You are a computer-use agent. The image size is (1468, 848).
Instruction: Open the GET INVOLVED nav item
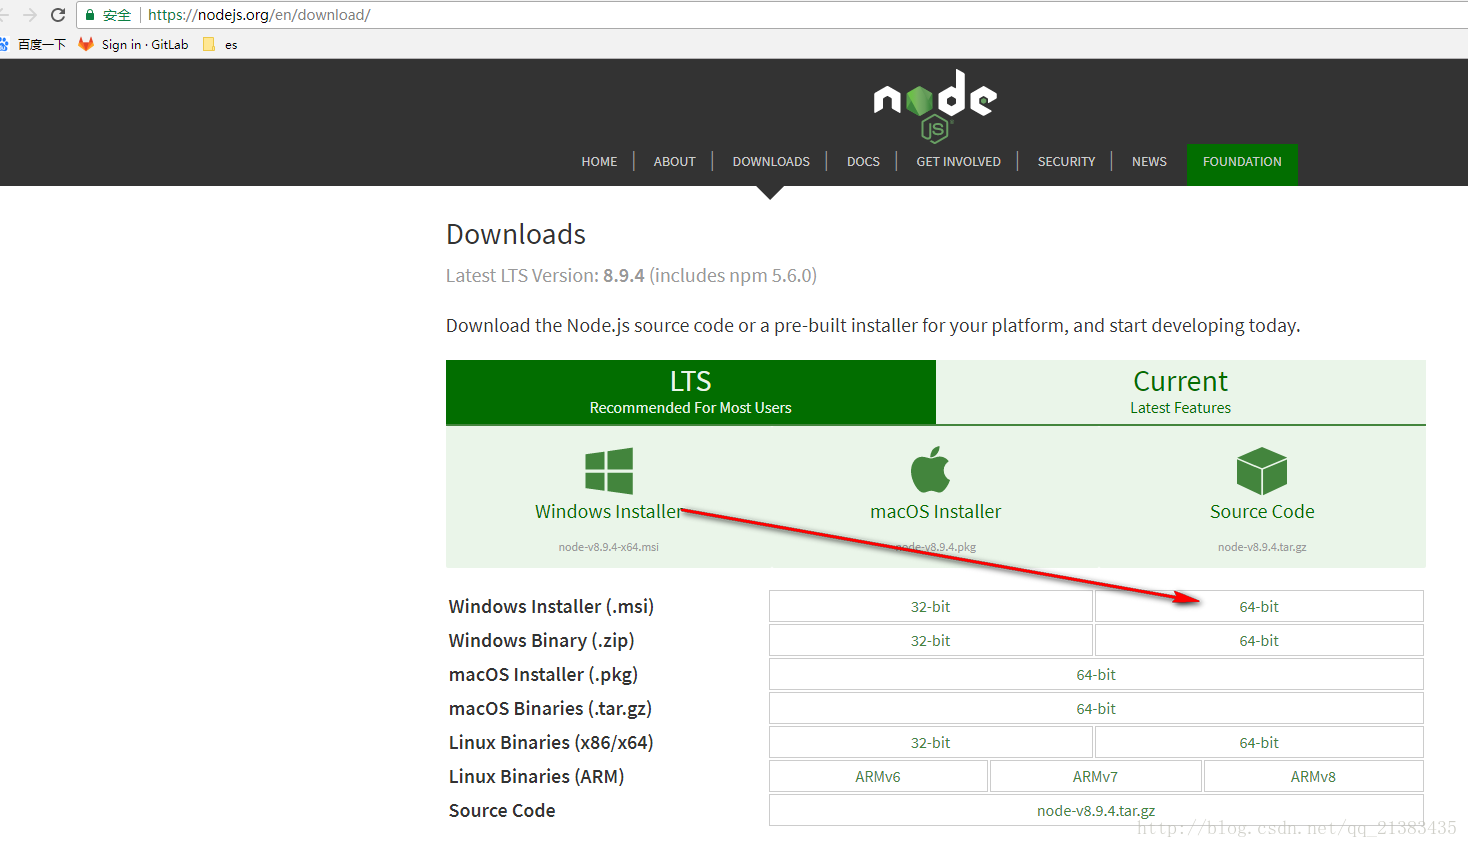click(x=958, y=162)
